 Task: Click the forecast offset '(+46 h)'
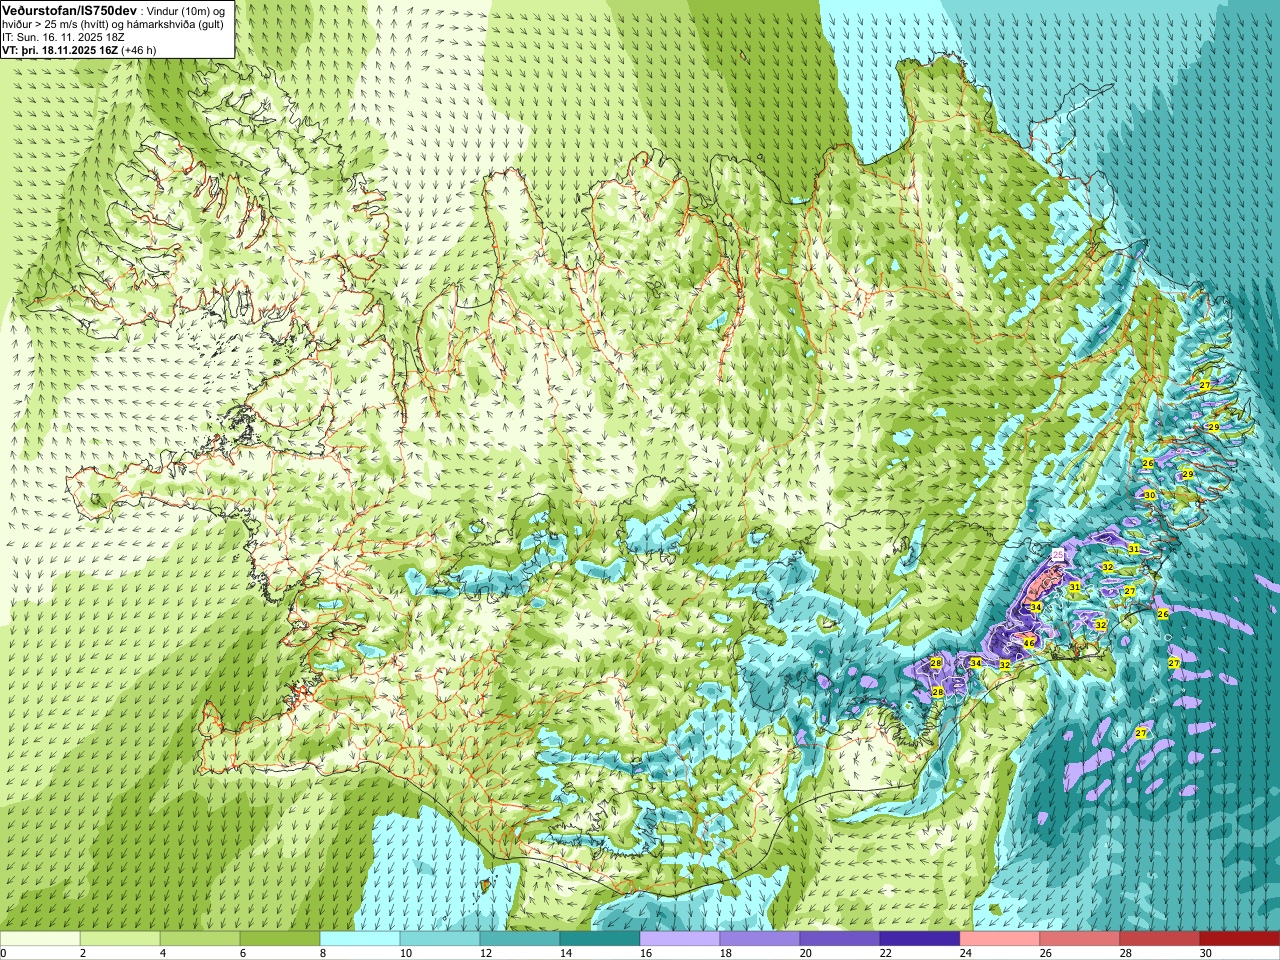click(x=139, y=49)
